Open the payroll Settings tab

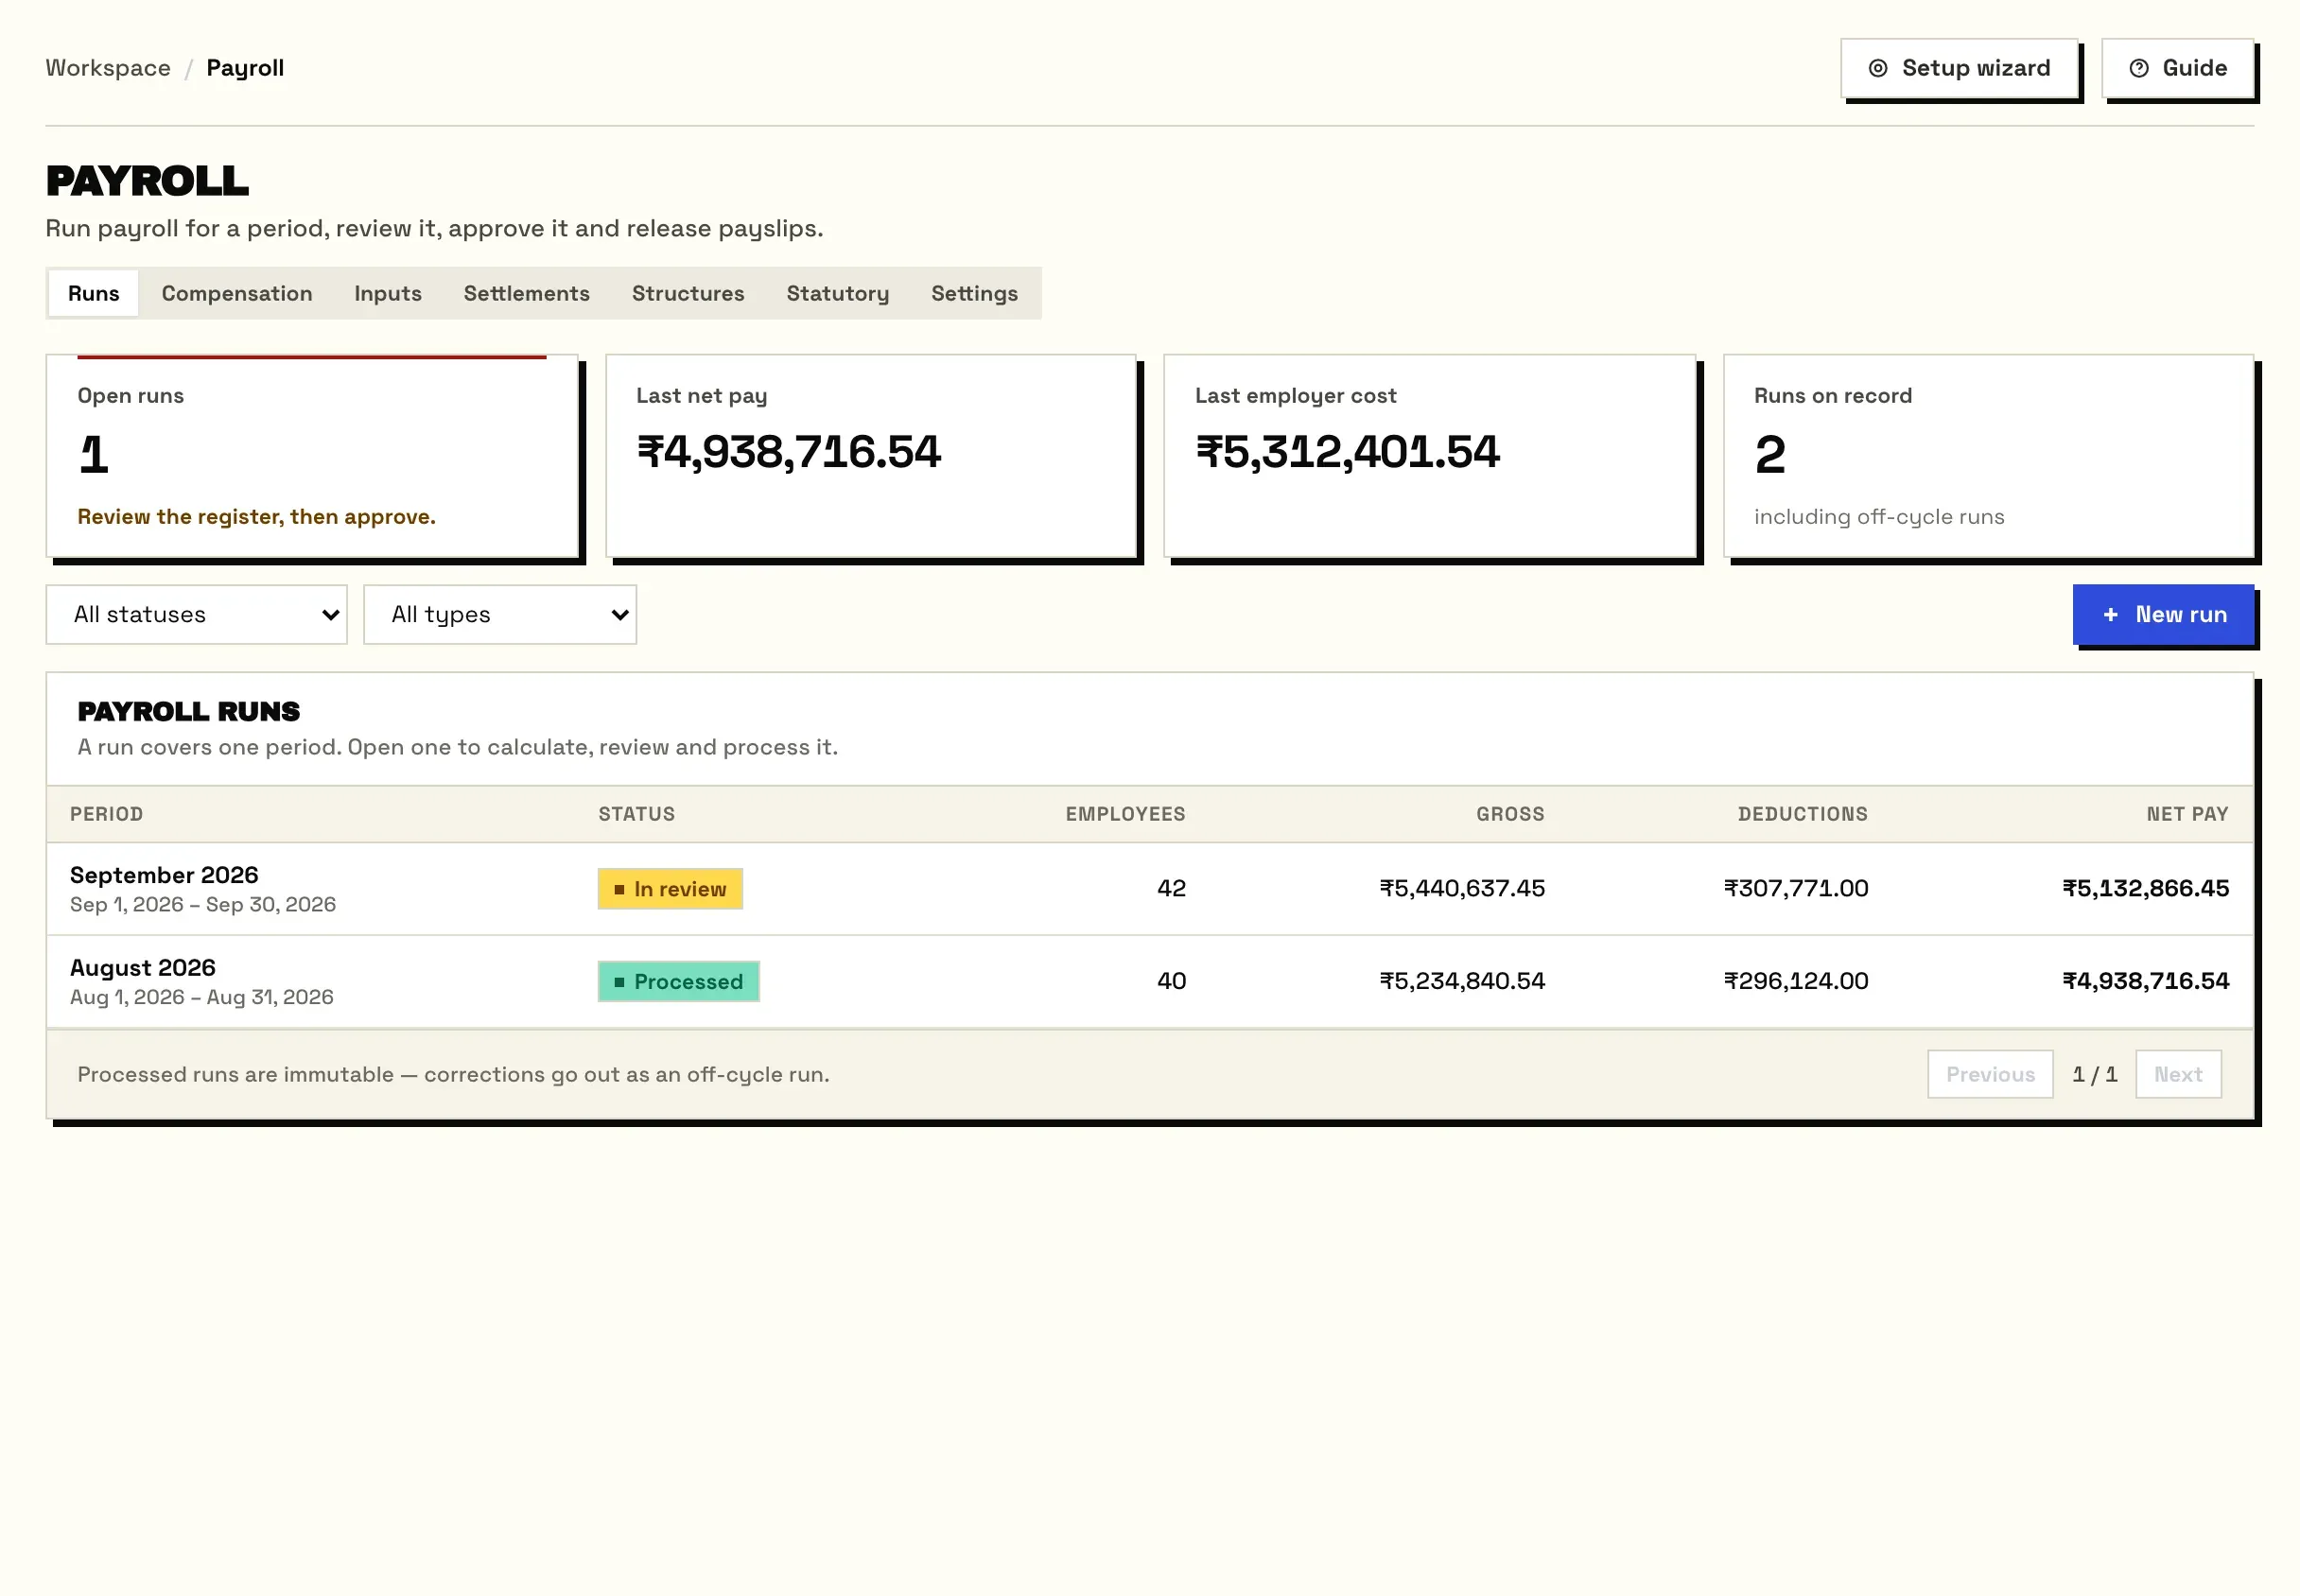coord(975,294)
